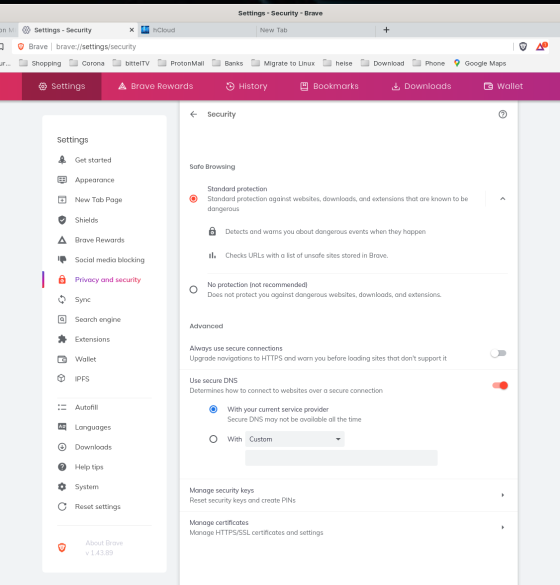560x585 pixels.
Task: Expand Manage security keys row arrow
Action: (503, 495)
